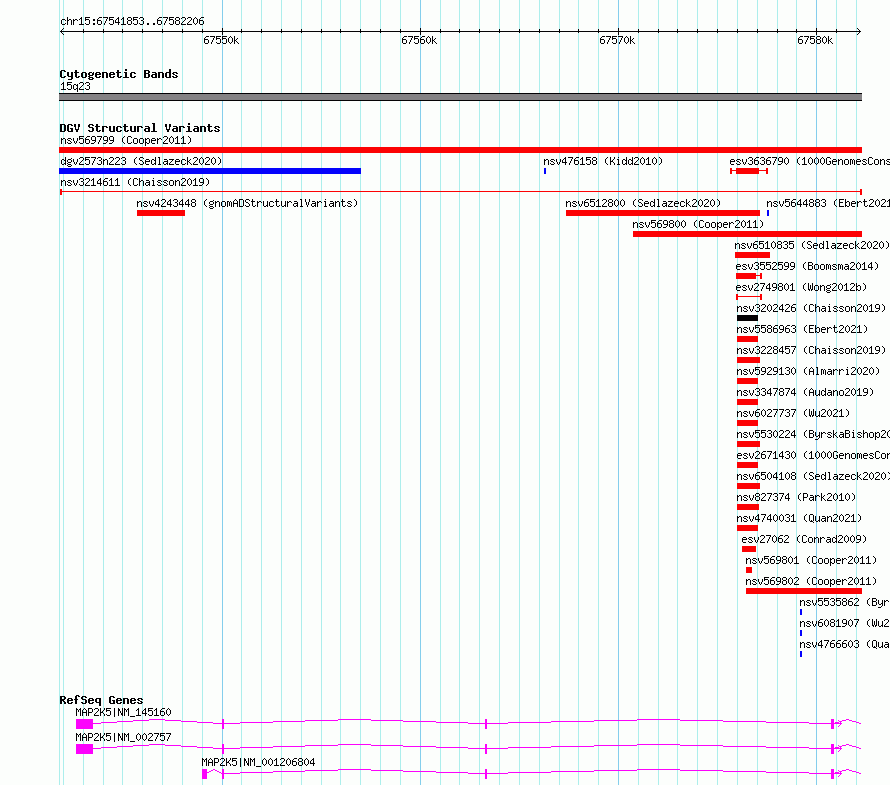Click the Cytogenetic Bands track title
The image size is (890, 785).
(x=119, y=74)
